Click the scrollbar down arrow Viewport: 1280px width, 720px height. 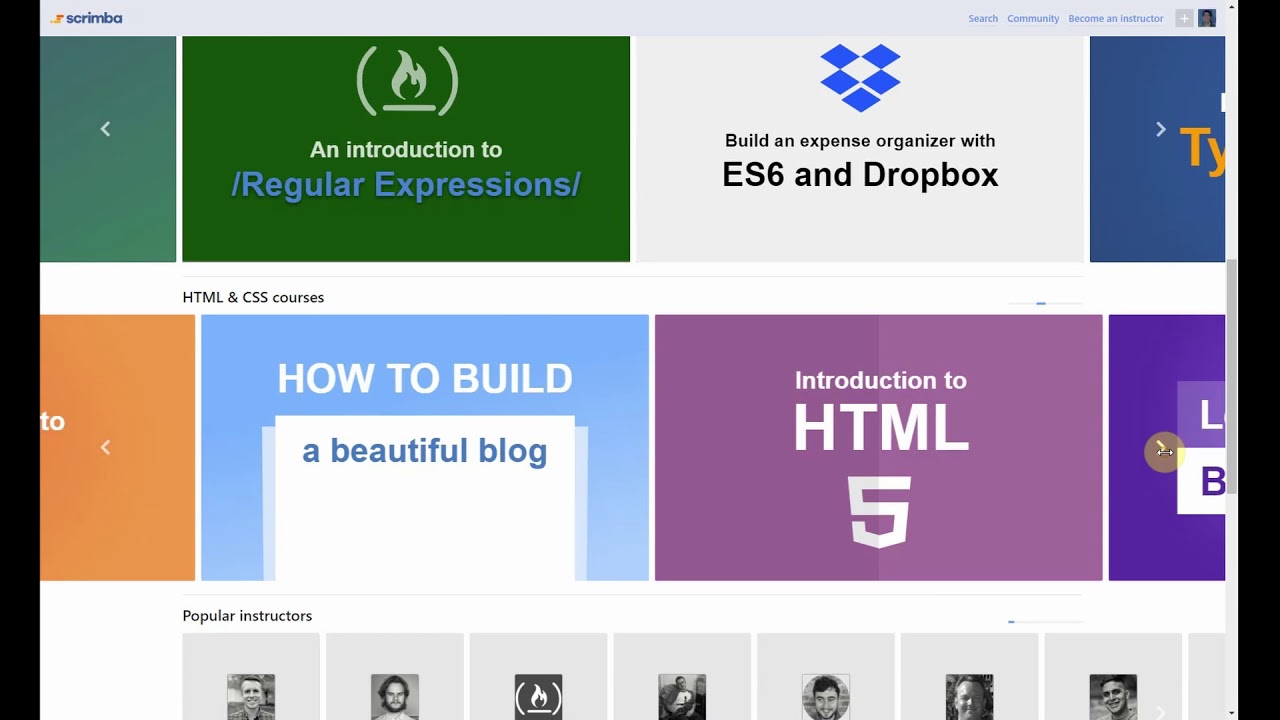(x=1232, y=713)
